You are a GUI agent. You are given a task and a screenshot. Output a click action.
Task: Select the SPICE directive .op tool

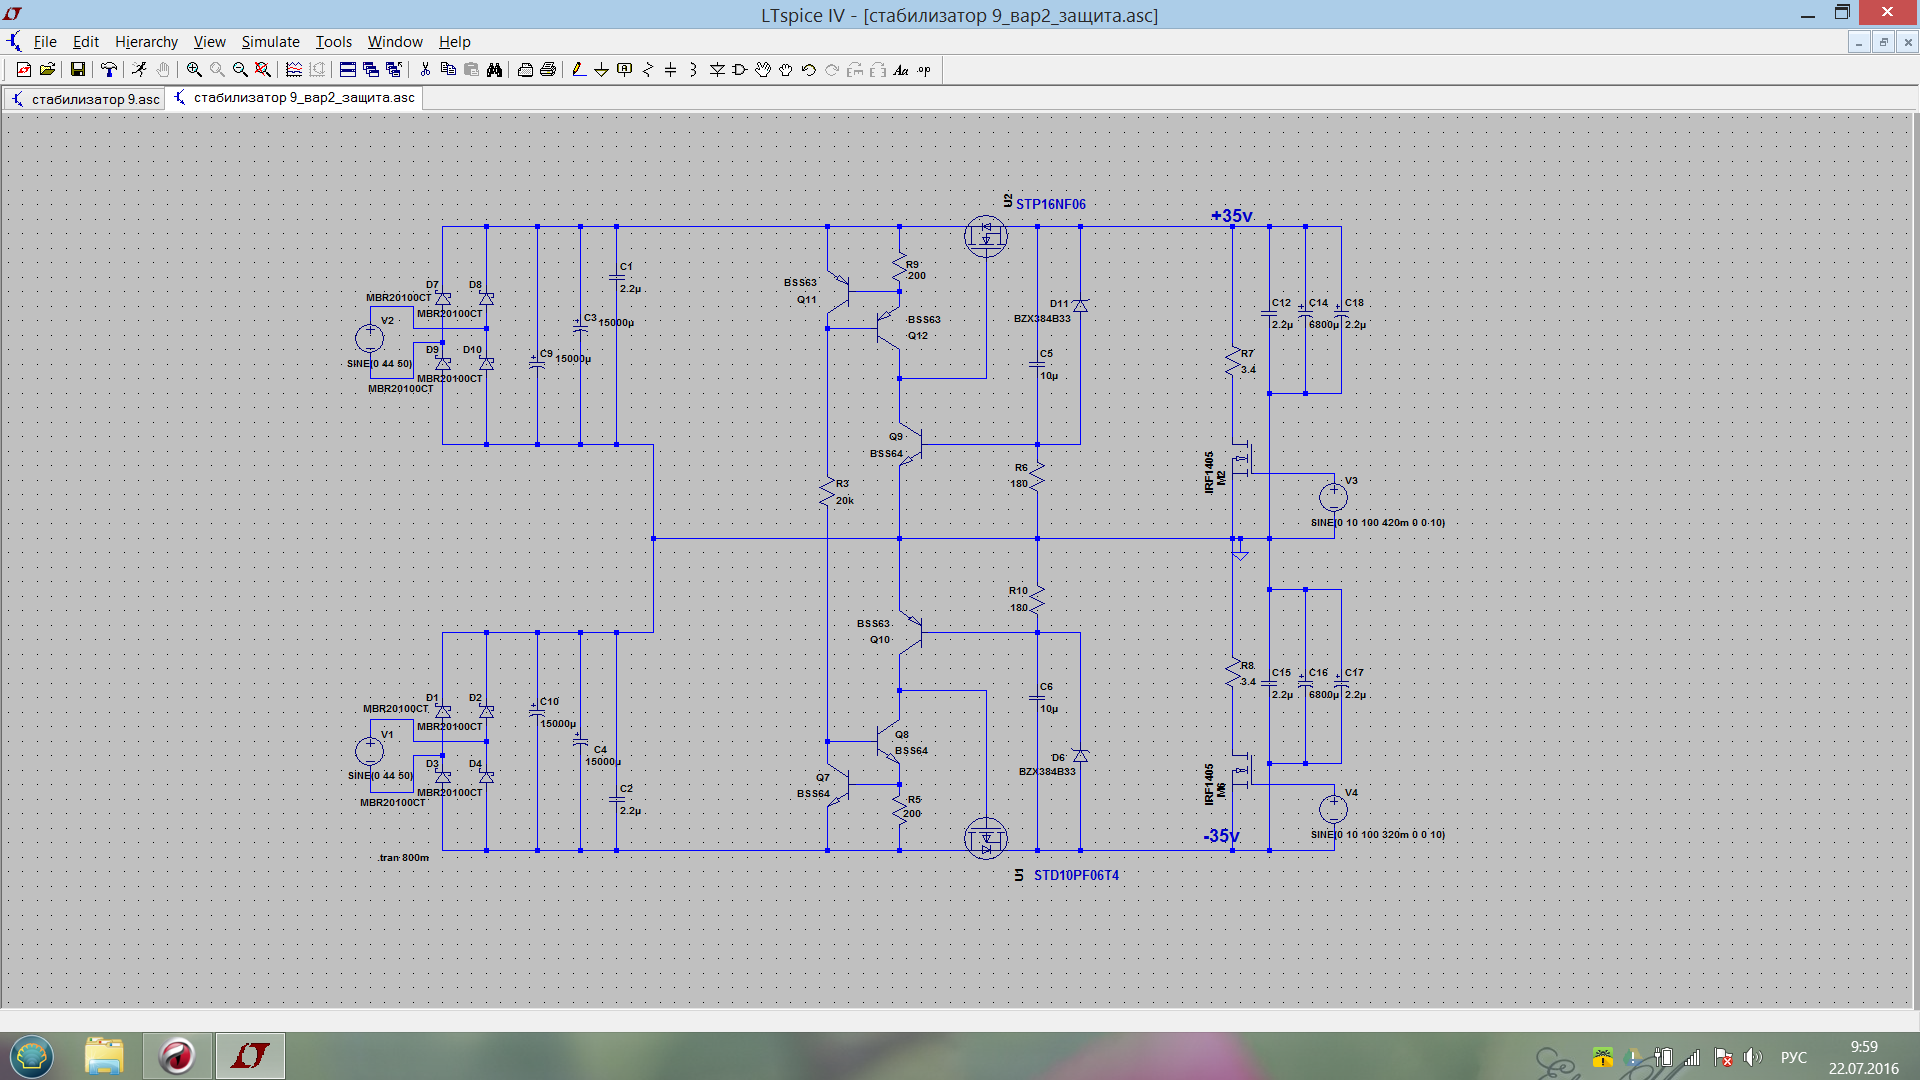coord(924,70)
